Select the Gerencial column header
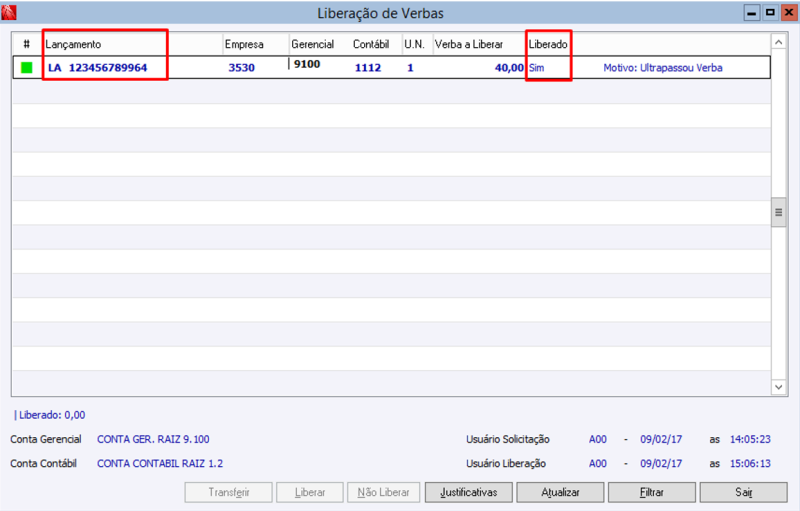 tap(312, 44)
